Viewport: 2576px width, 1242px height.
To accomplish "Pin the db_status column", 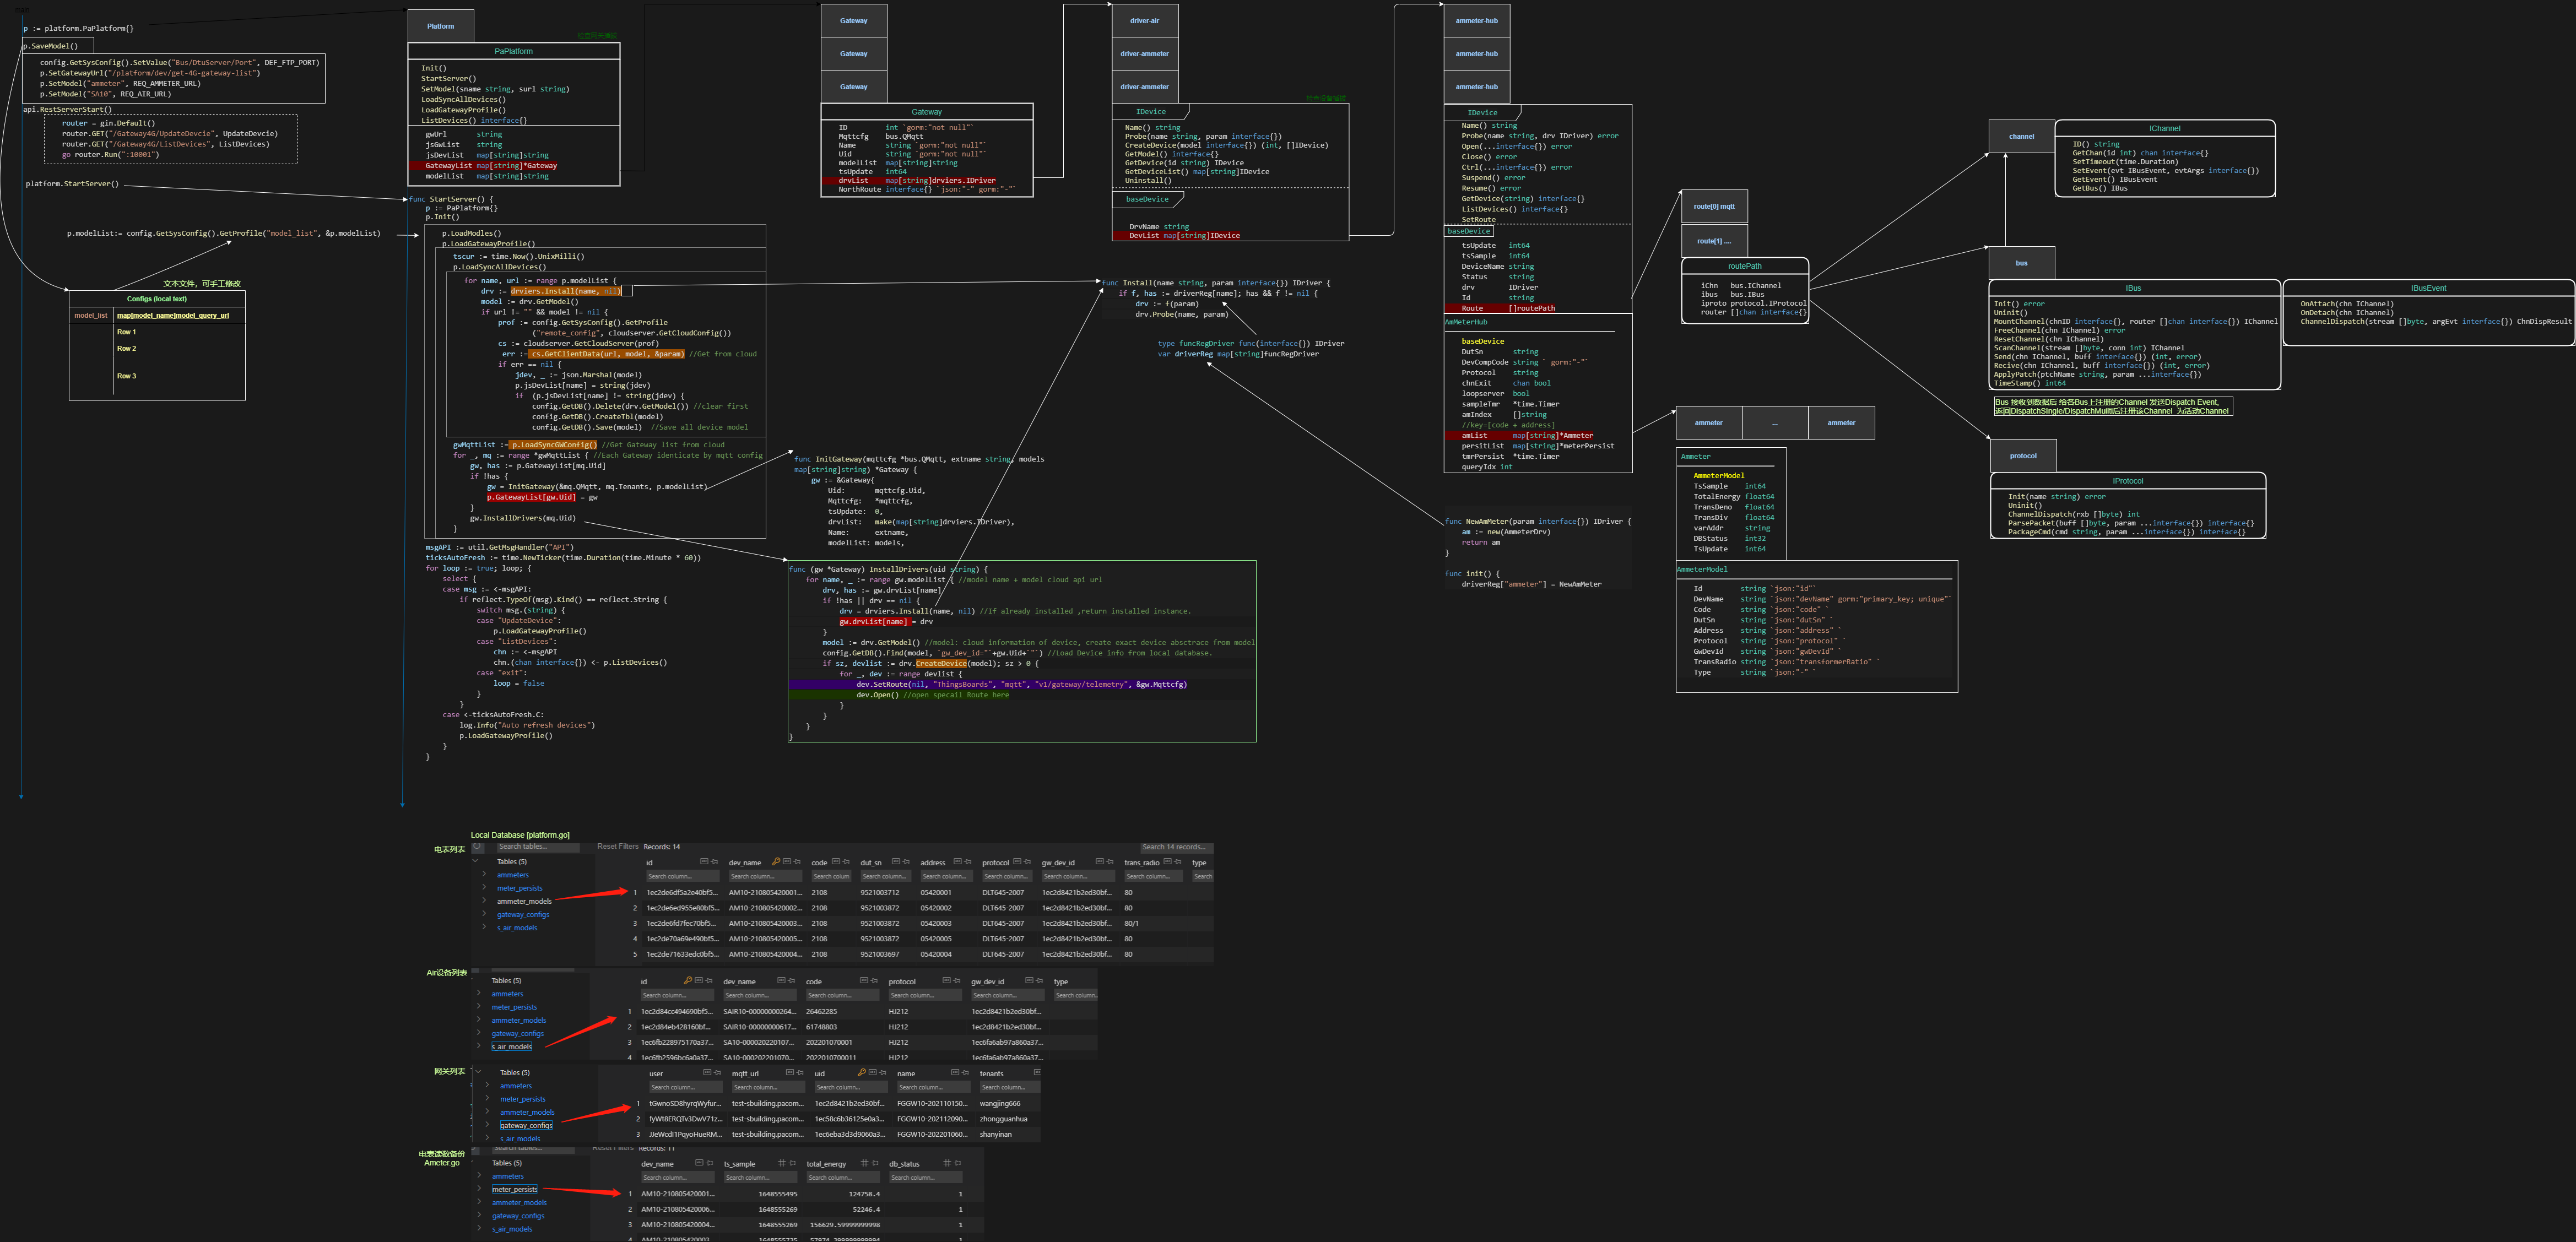I will (x=958, y=1163).
